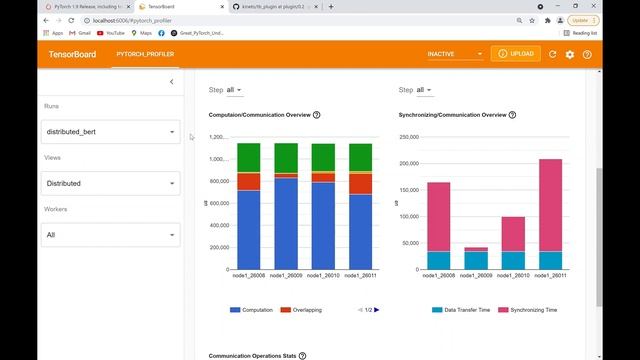This screenshot has height=360, width=640.
Task: Switch to the PyTorch 1.9 Release browser tab
Action: 88,7
